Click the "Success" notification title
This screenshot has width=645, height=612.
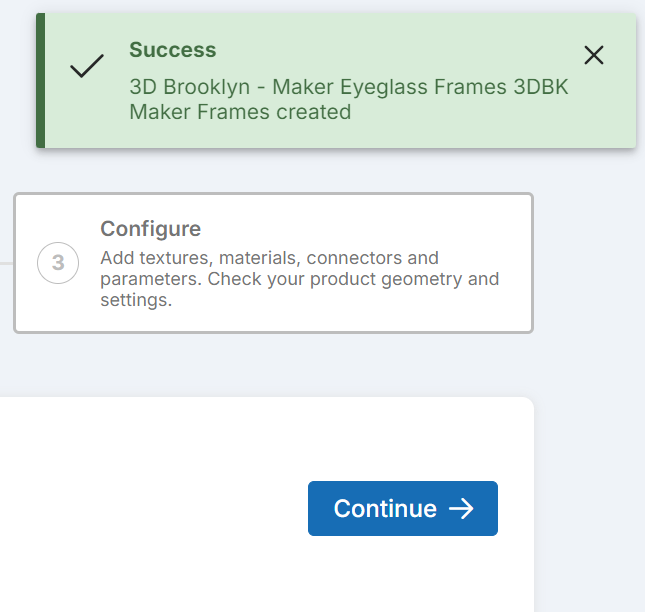click(172, 50)
